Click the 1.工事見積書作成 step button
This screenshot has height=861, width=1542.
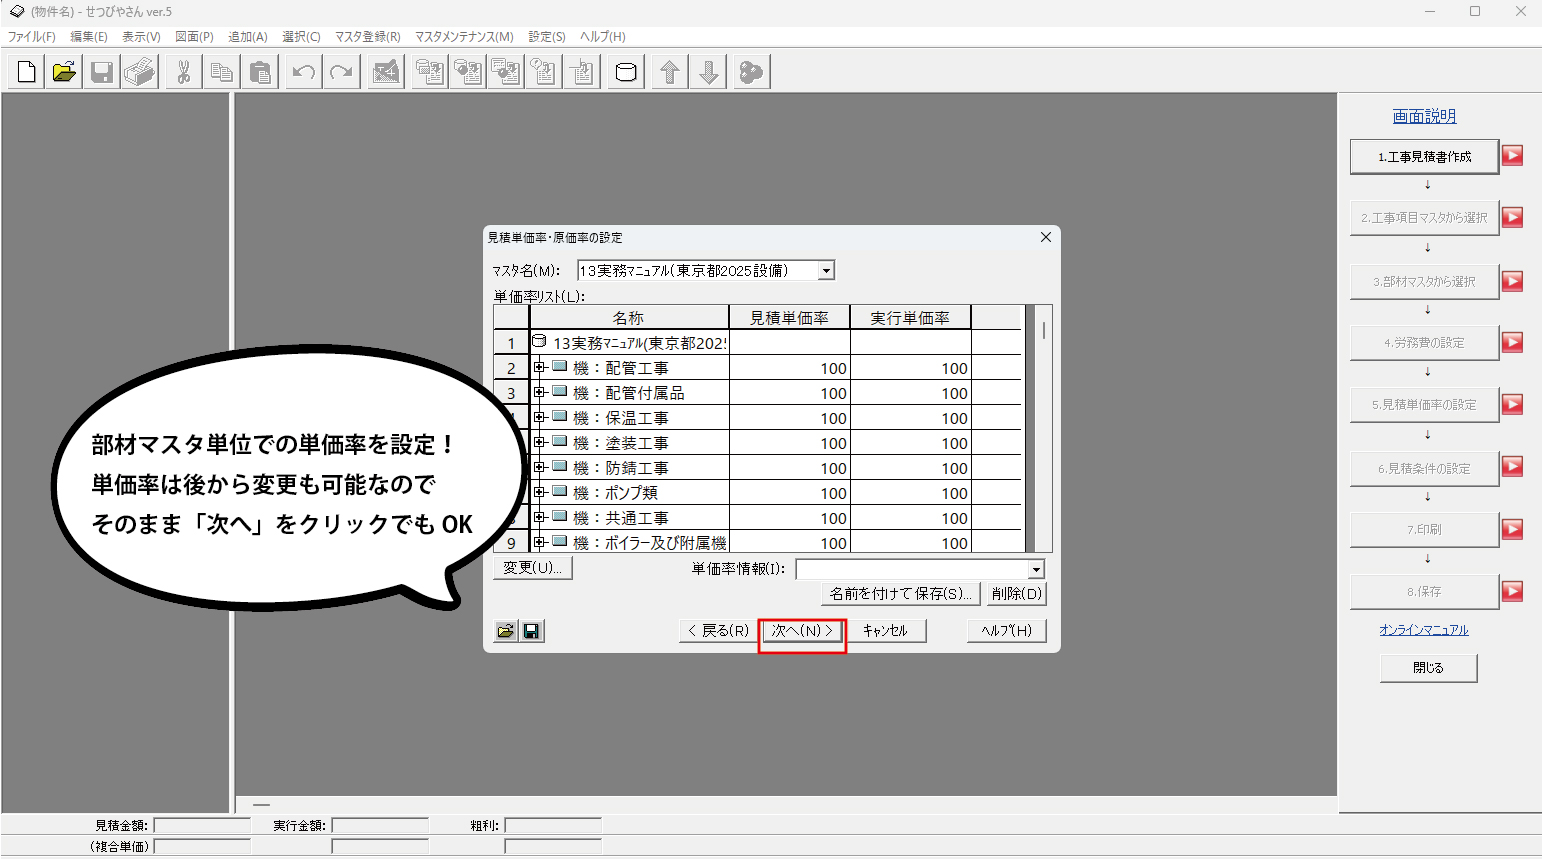[x=1424, y=156]
